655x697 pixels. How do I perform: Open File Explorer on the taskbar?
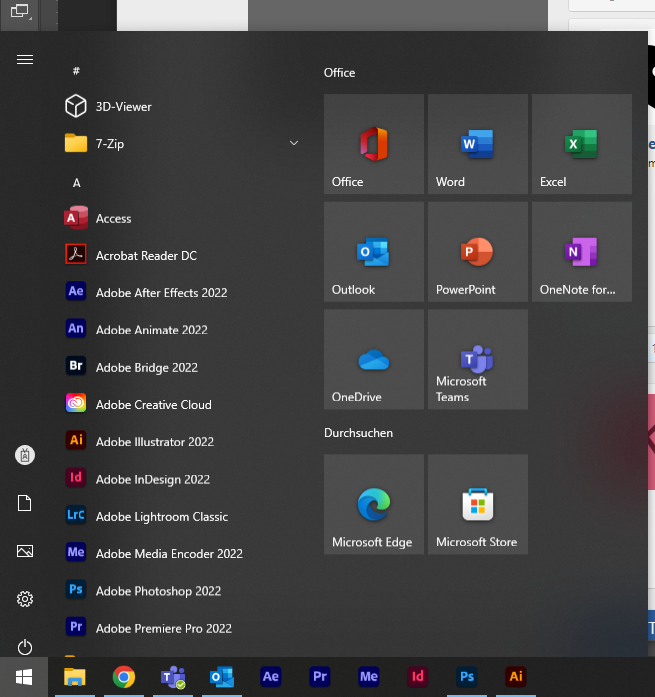click(x=75, y=677)
